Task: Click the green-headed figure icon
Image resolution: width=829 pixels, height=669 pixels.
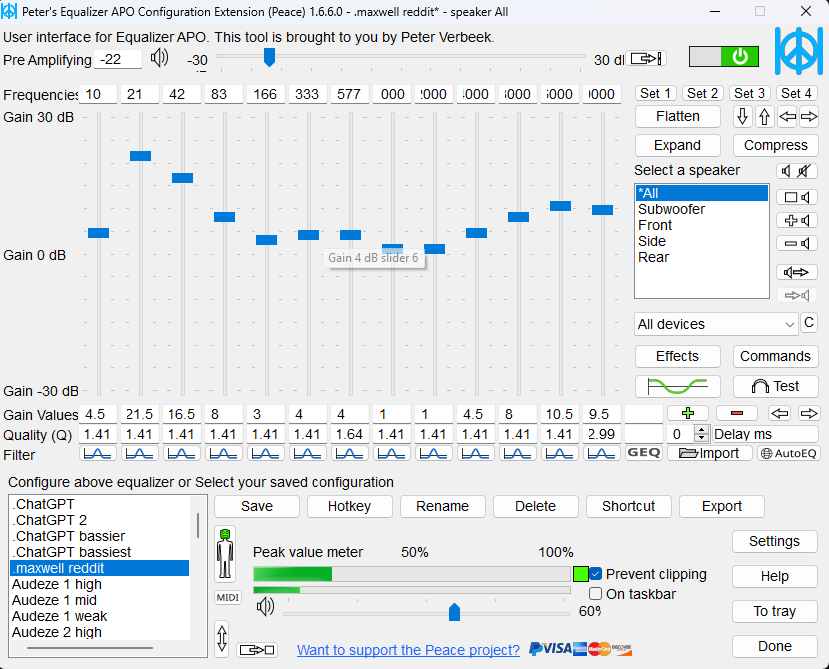Action: (225, 554)
